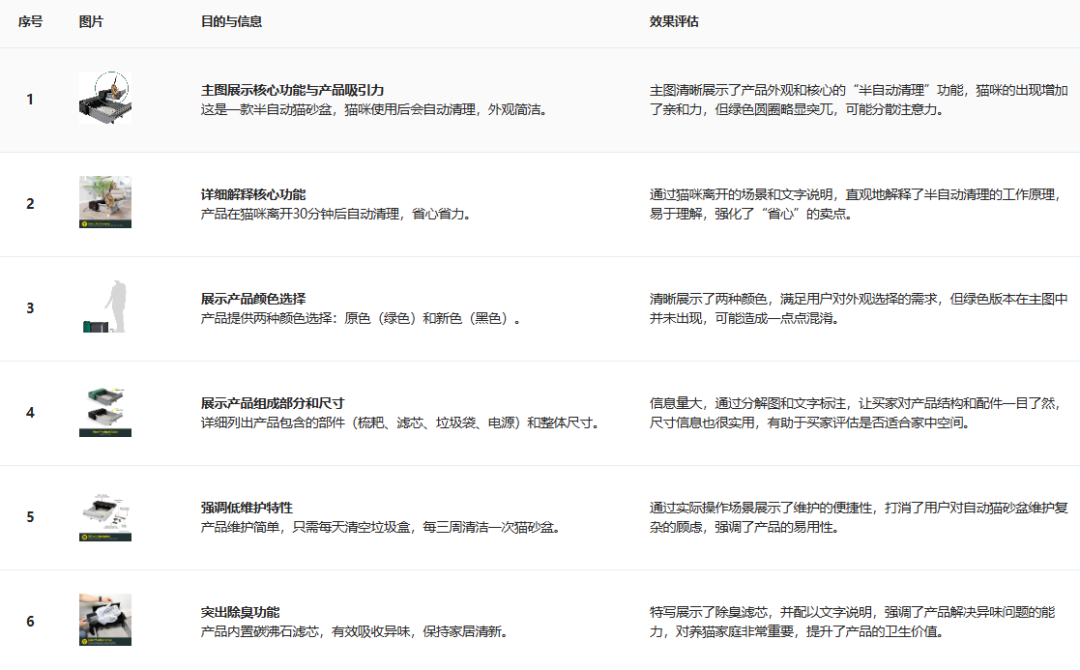The width and height of the screenshot is (1080, 670).
Task: Click the 目的与信息 column header
Action: (x=231, y=21)
